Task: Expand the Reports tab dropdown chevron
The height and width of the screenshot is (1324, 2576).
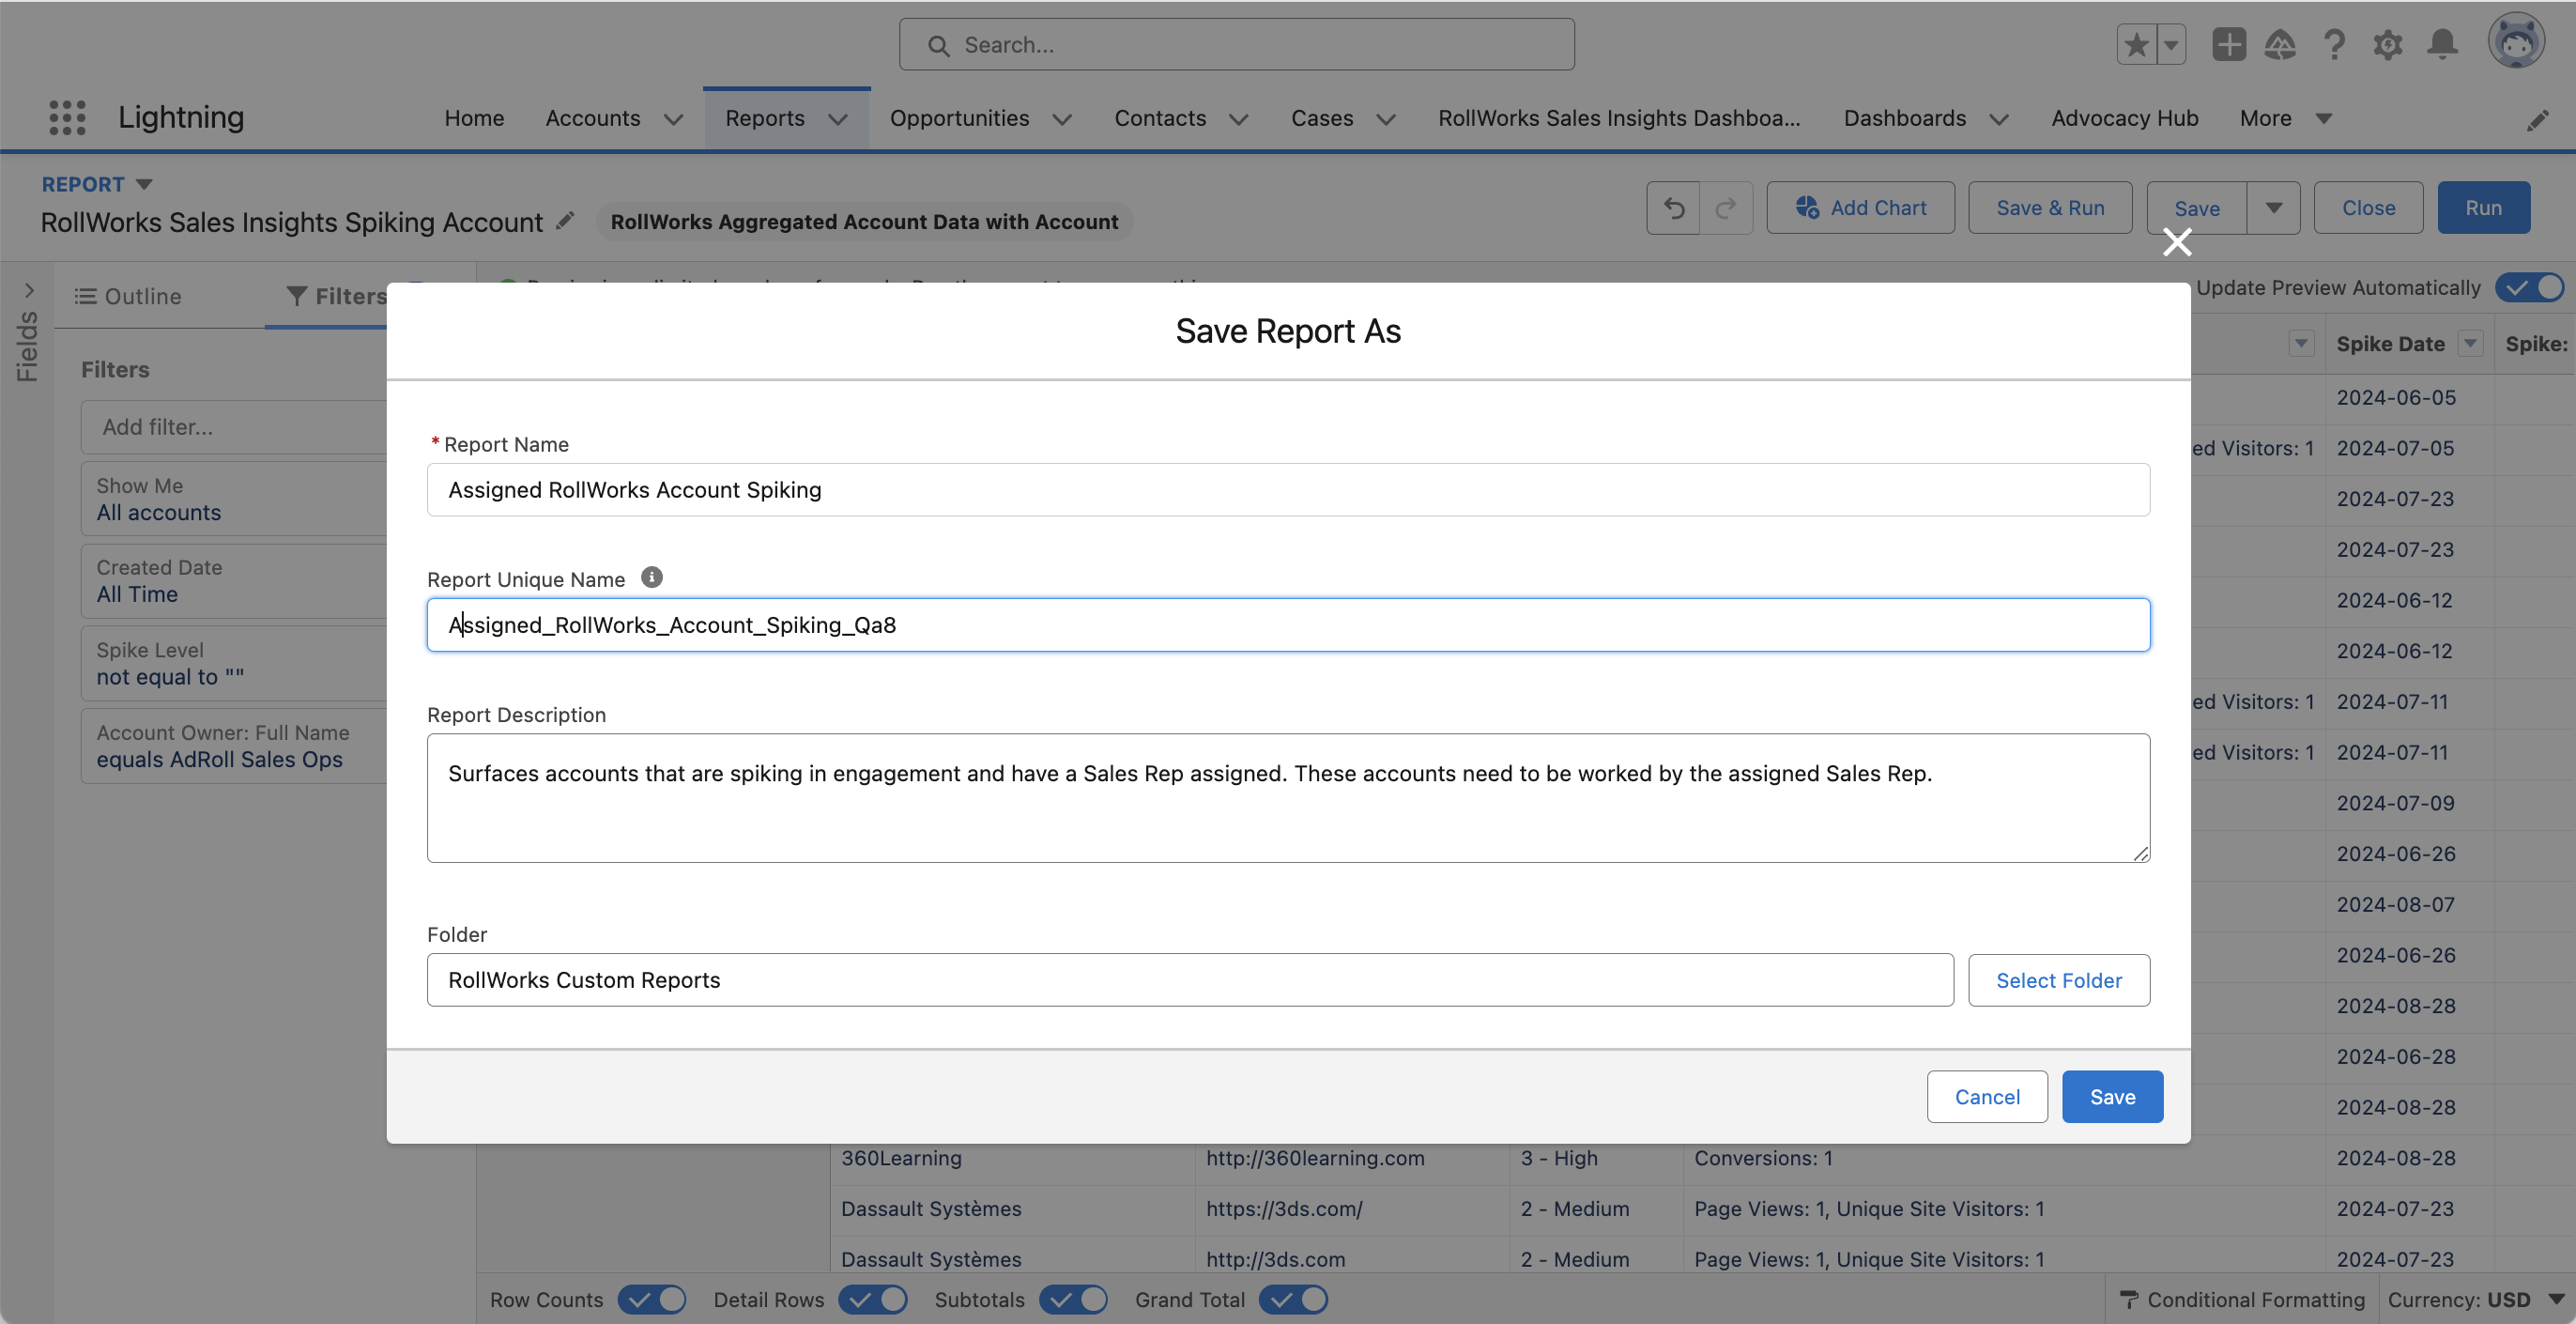Action: (838, 119)
